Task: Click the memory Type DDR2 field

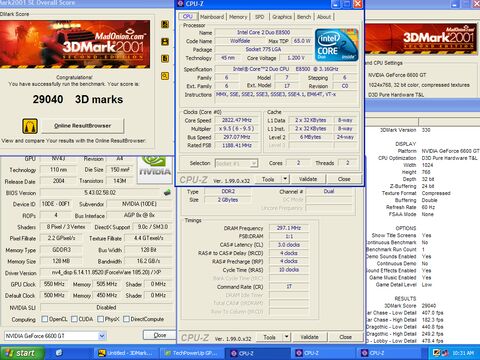Action: (x=228, y=191)
